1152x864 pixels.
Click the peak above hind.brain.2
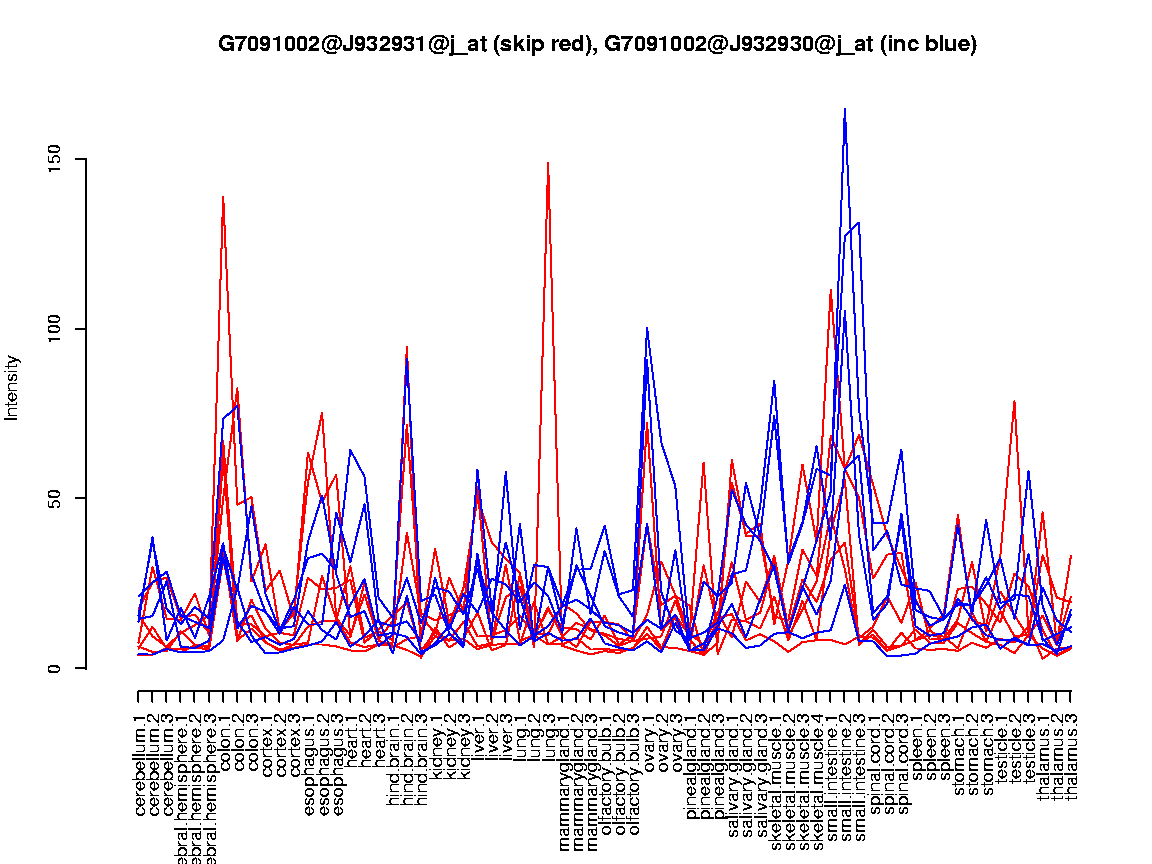[x=407, y=348]
